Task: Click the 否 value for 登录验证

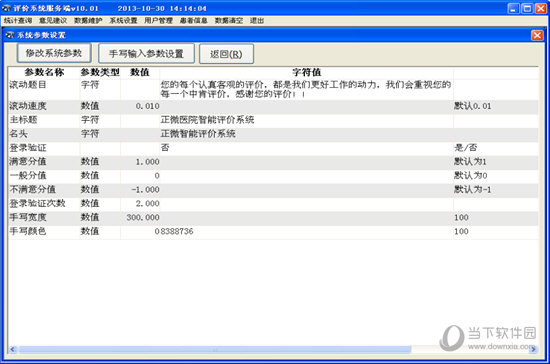Action: coord(165,148)
